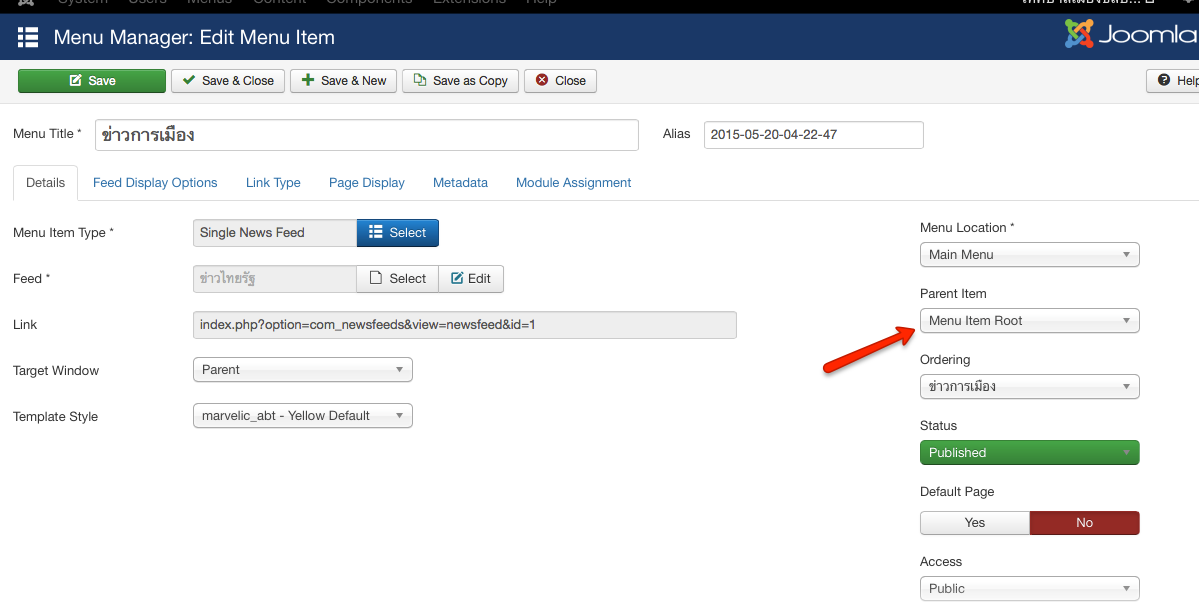This screenshot has width=1199, height=608.
Task: Open the Module Assignment tab
Action: (x=573, y=183)
